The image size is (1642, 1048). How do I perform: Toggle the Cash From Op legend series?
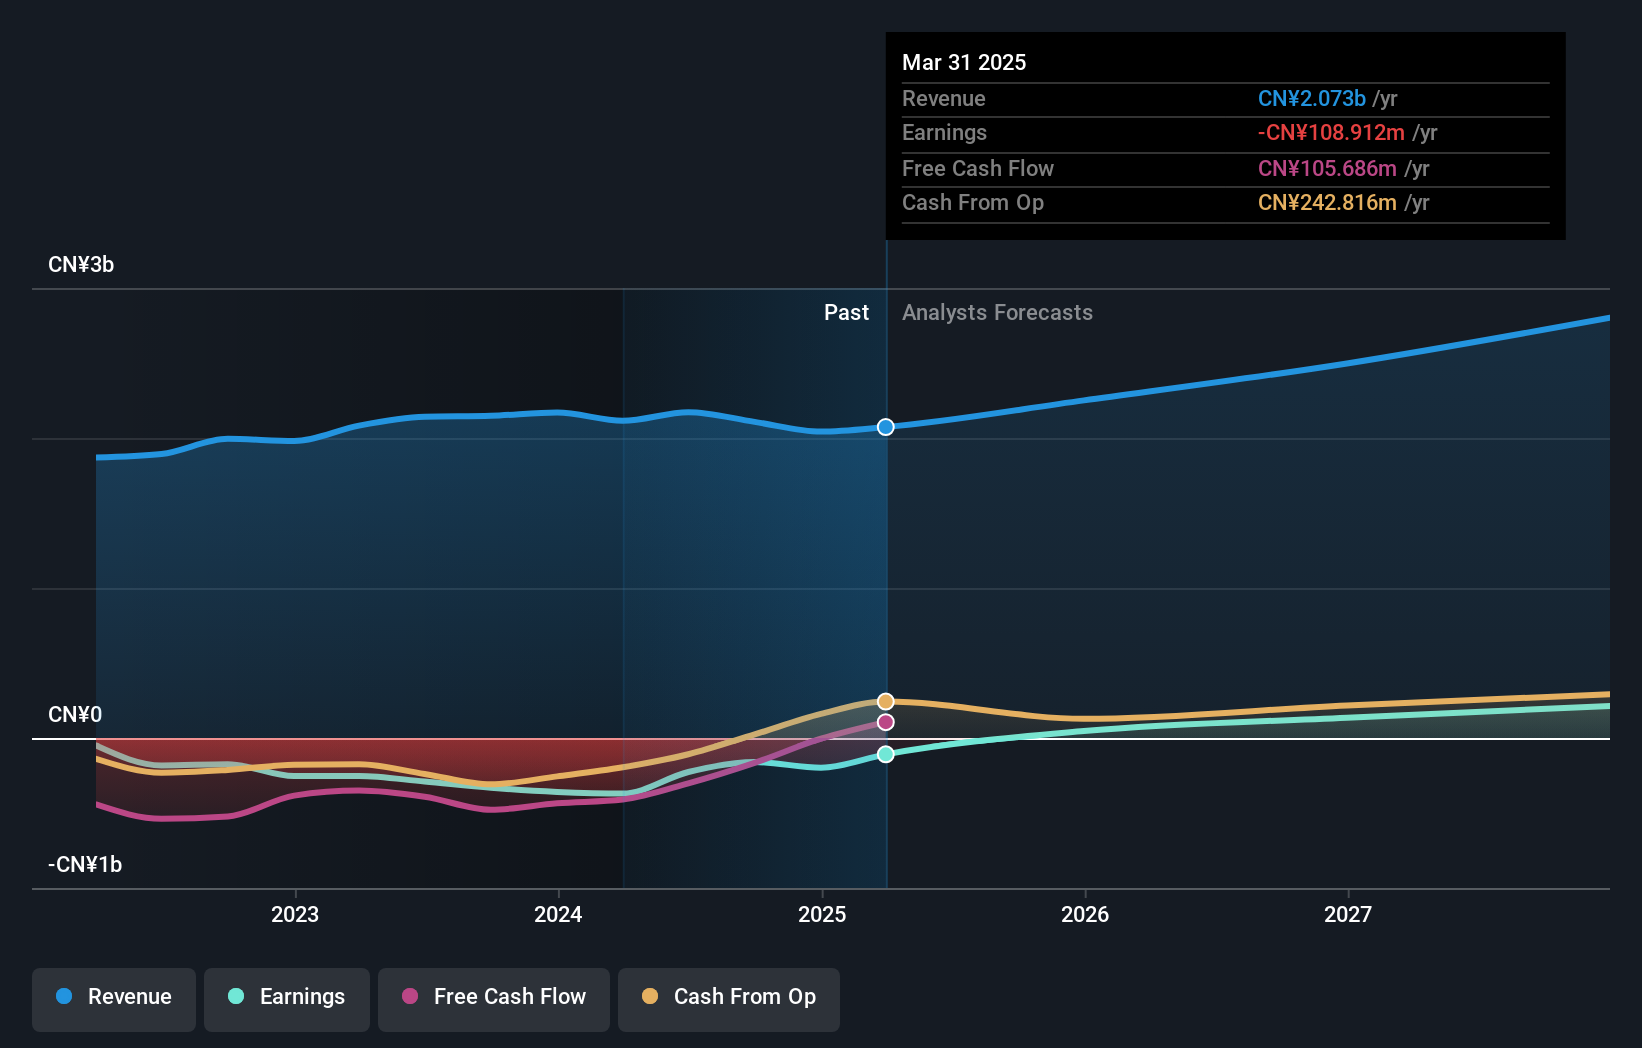tap(729, 999)
